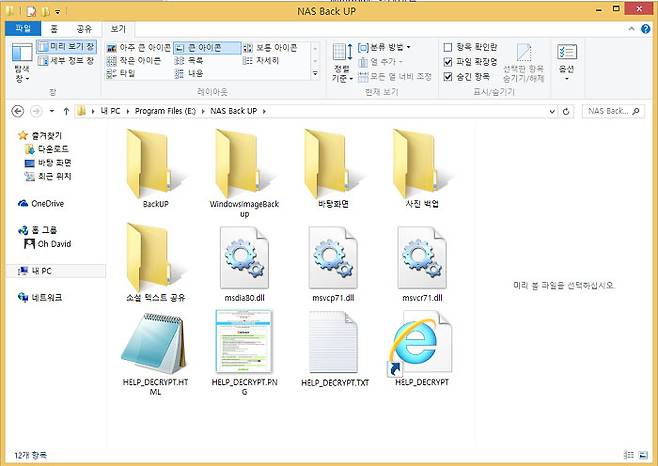This screenshot has width=658, height=466.
Task: Toggle the 미리 보기 창 button
Action: [66, 47]
